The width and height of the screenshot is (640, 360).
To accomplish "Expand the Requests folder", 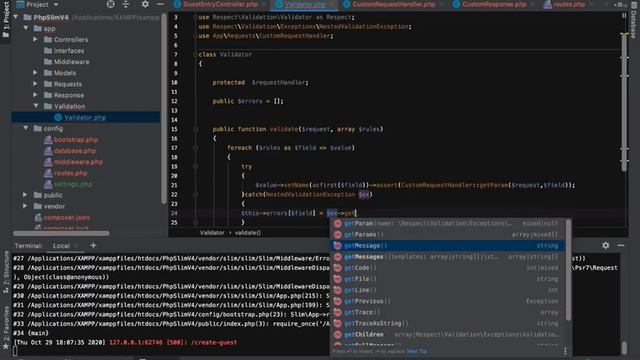I will click(36, 84).
